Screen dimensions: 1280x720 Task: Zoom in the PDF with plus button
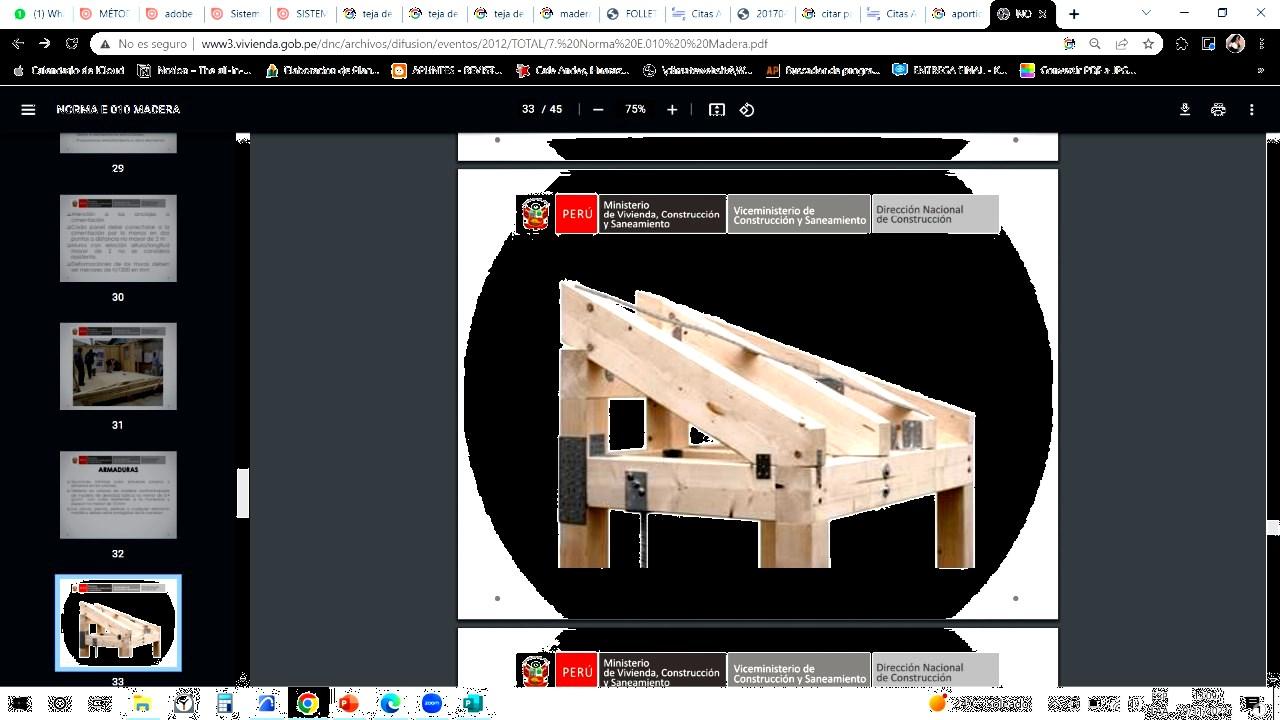click(x=672, y=110)
